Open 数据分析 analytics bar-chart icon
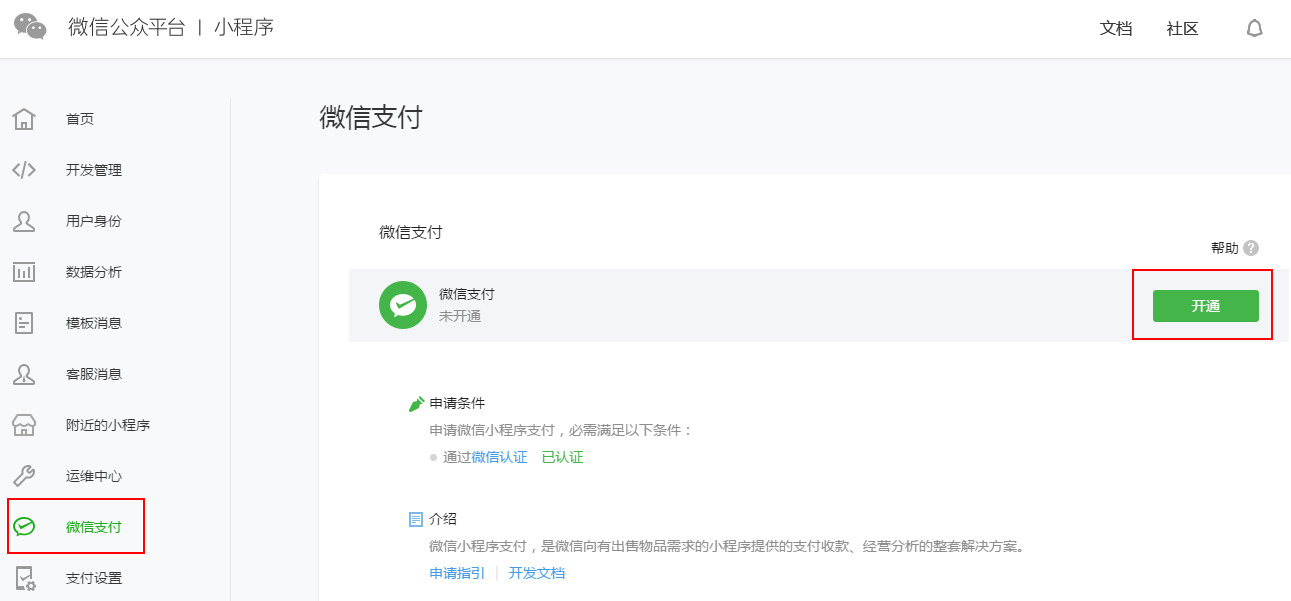 (x=23, y=271)
